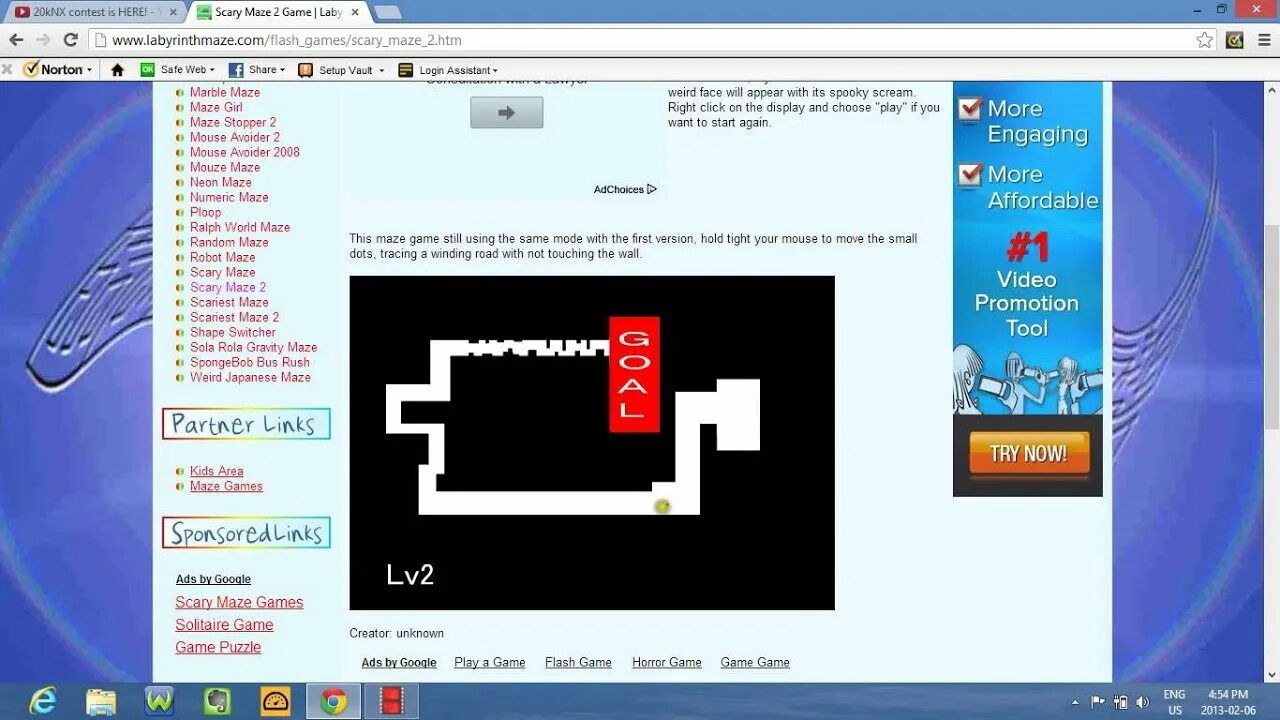The height and width of the screenshot is (720, 1280).
Task: Click the address bar URL field
Action: 640,40
